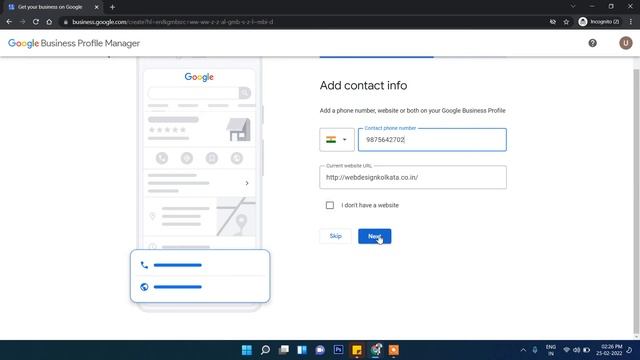Click the browser forward arrow

22,22
